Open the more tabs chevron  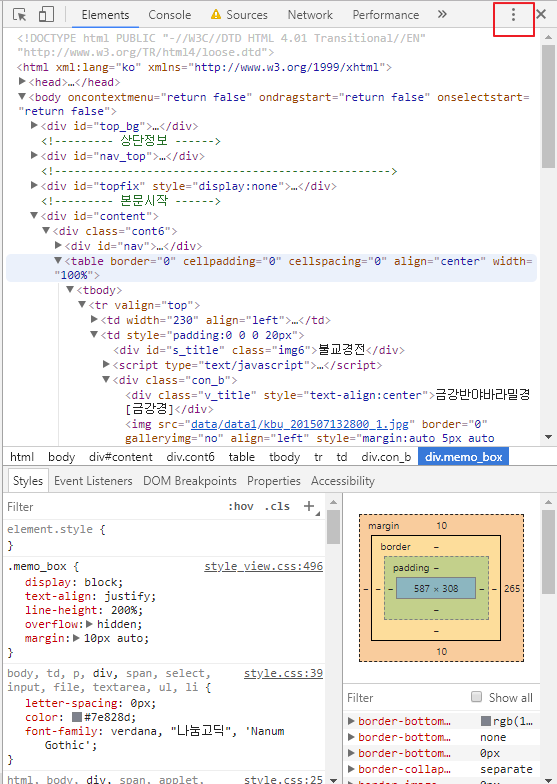[442, 14]
